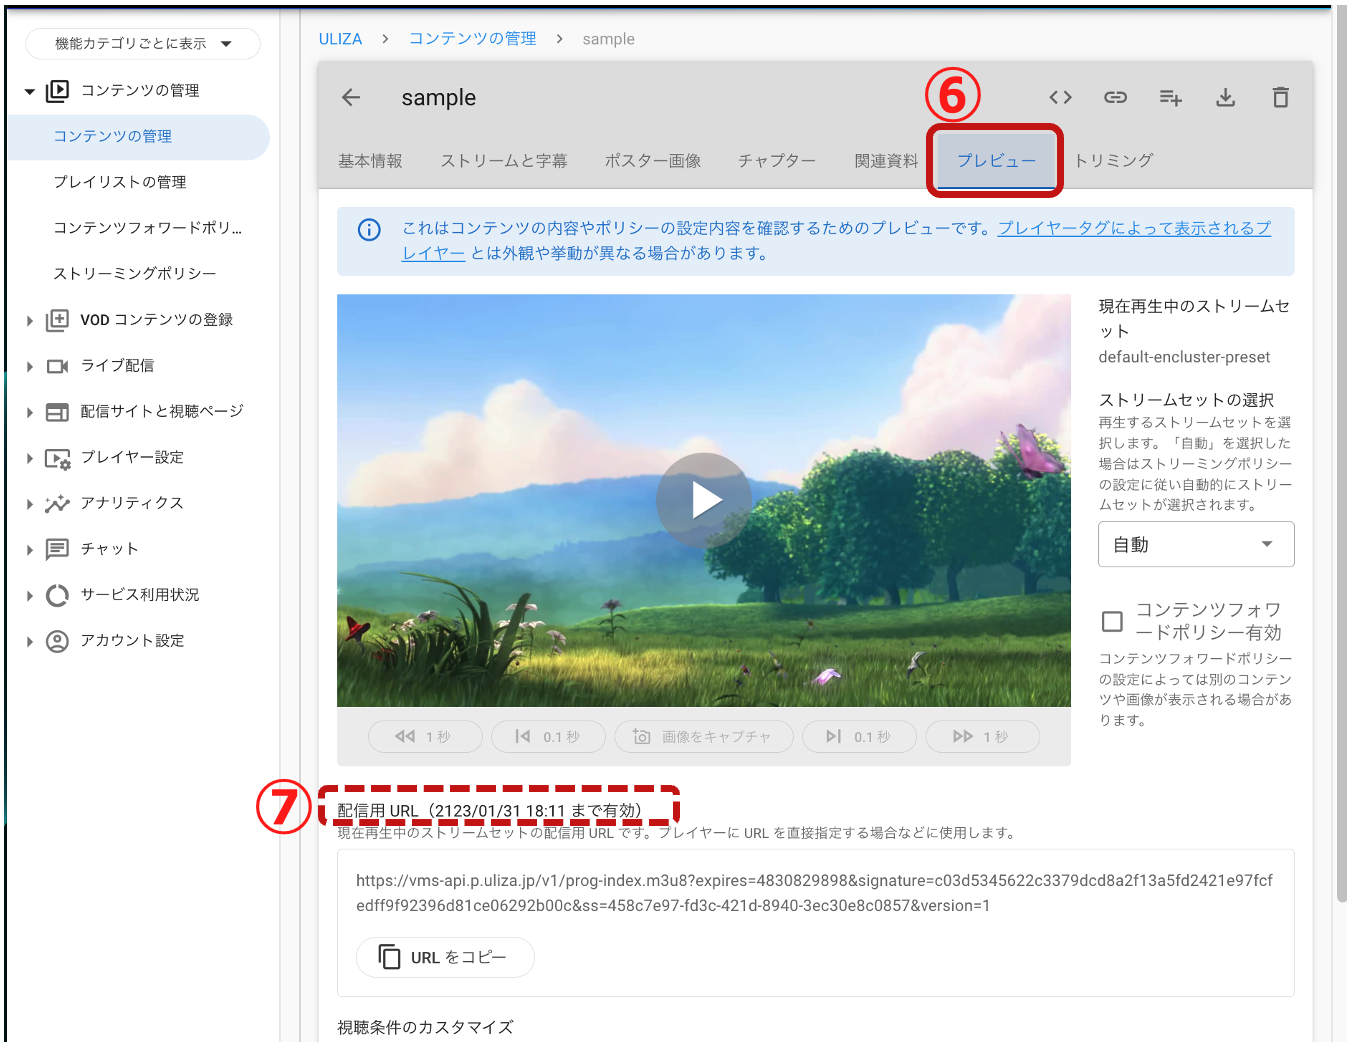Expand the アカウント設定 section
Image resolution: width=1352 pixels, height=1042 pixels.
30,642
